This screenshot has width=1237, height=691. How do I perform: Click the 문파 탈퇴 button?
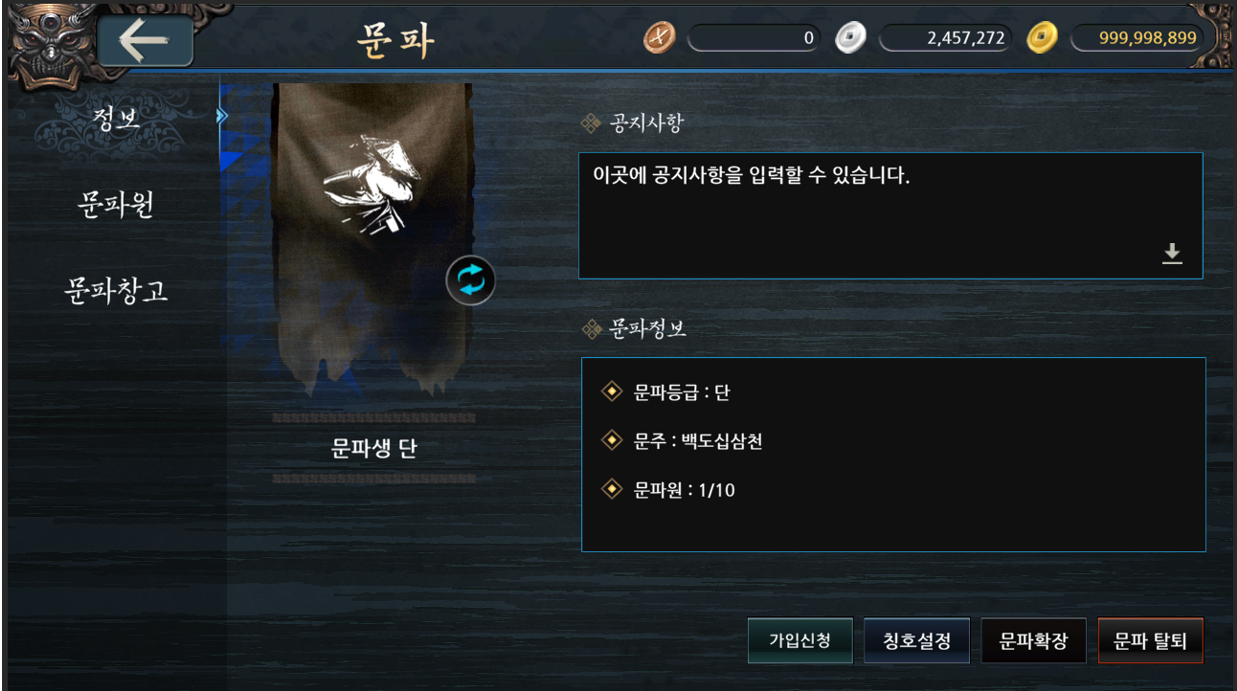[x=1151, y=641]
